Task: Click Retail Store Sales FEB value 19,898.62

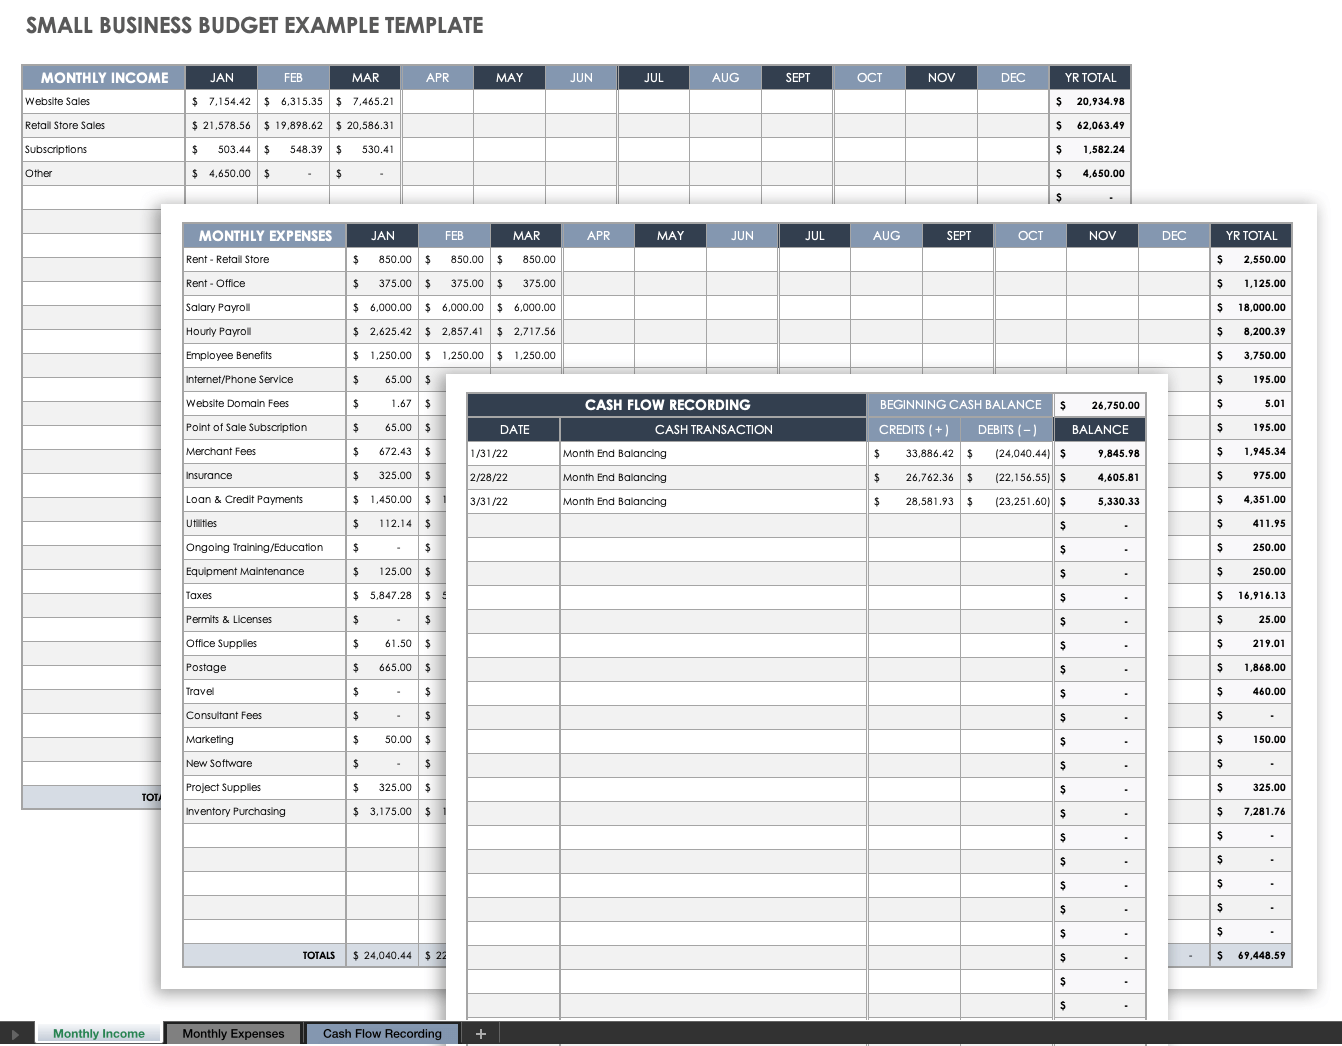Action: click(x=293, y=125)
